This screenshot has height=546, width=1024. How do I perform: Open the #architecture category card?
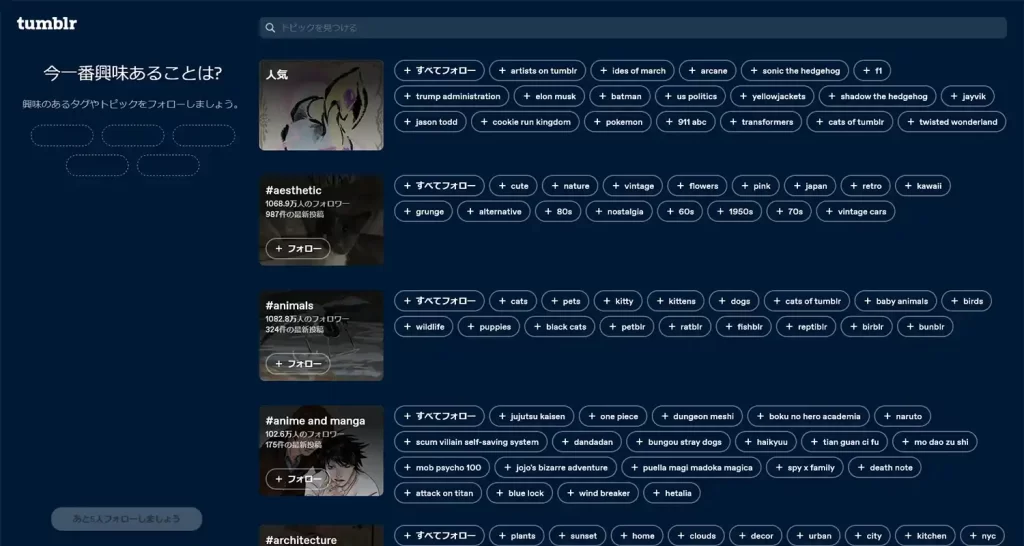tap(321, 536)
